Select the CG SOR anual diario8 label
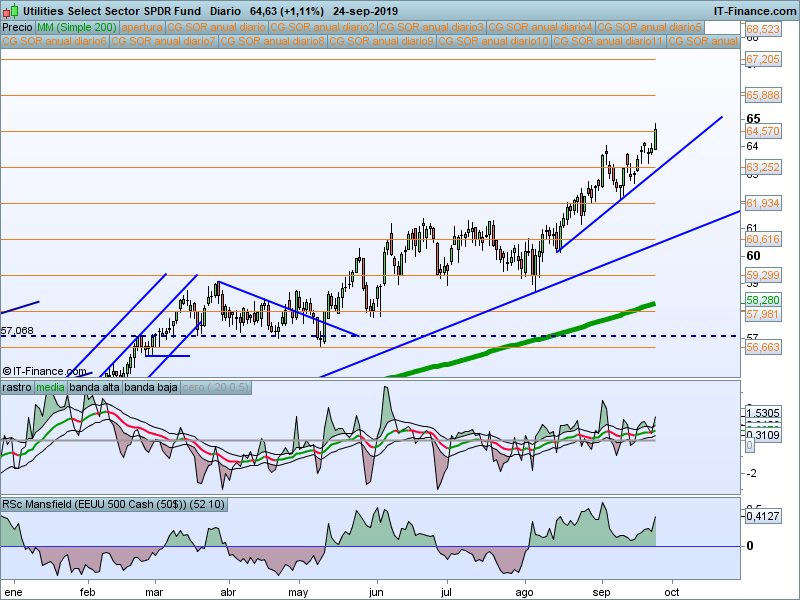800x600 pixels. (x=273, y=41)
